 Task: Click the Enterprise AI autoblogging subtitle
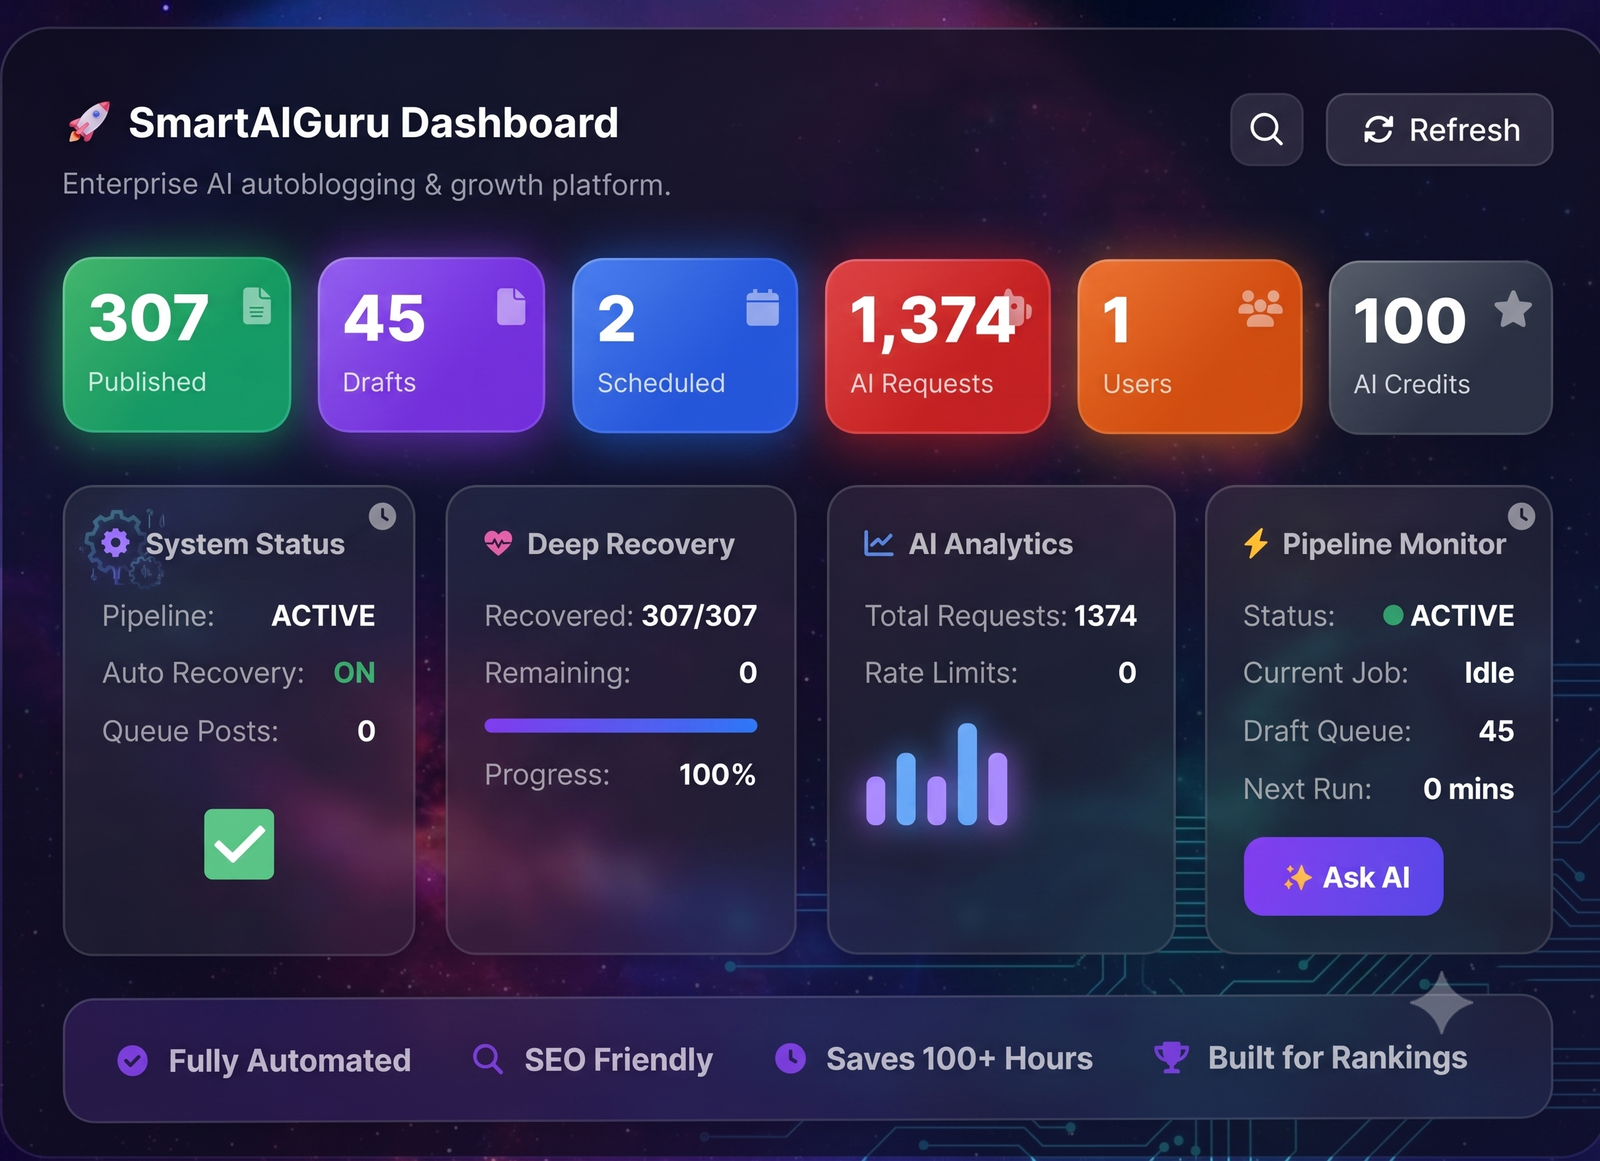tap(366, 185)
